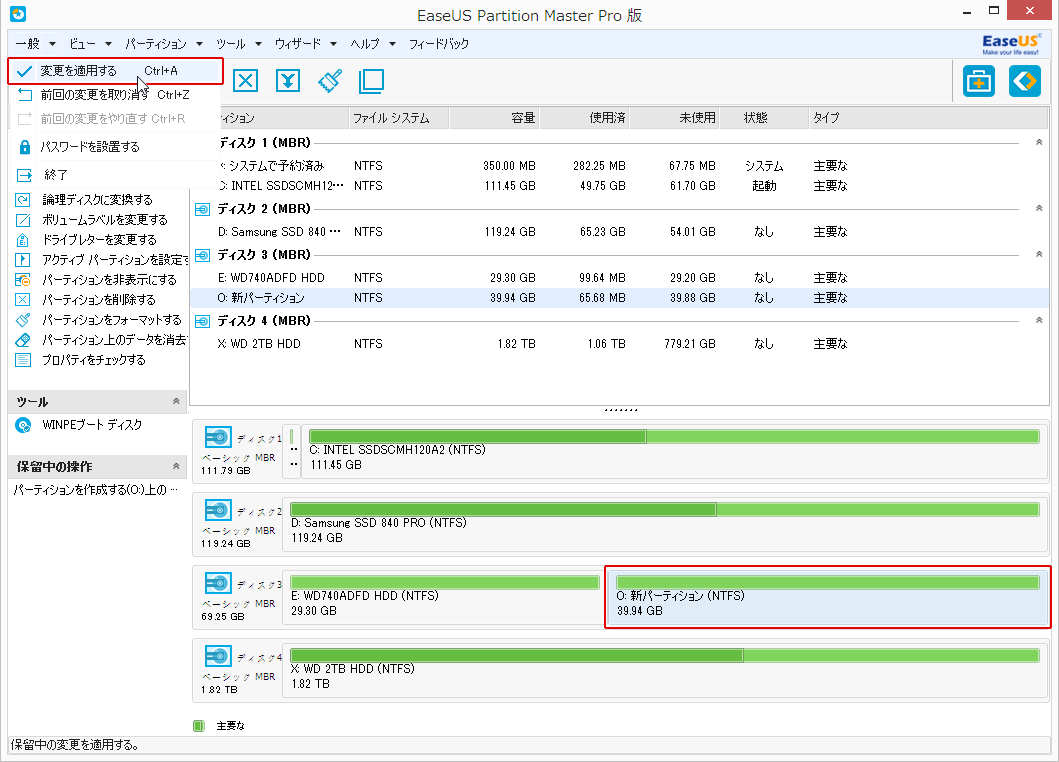Open the ヘルプ dropdown menu
Viewport: 1059px width, 762px height.
[372, 44]
